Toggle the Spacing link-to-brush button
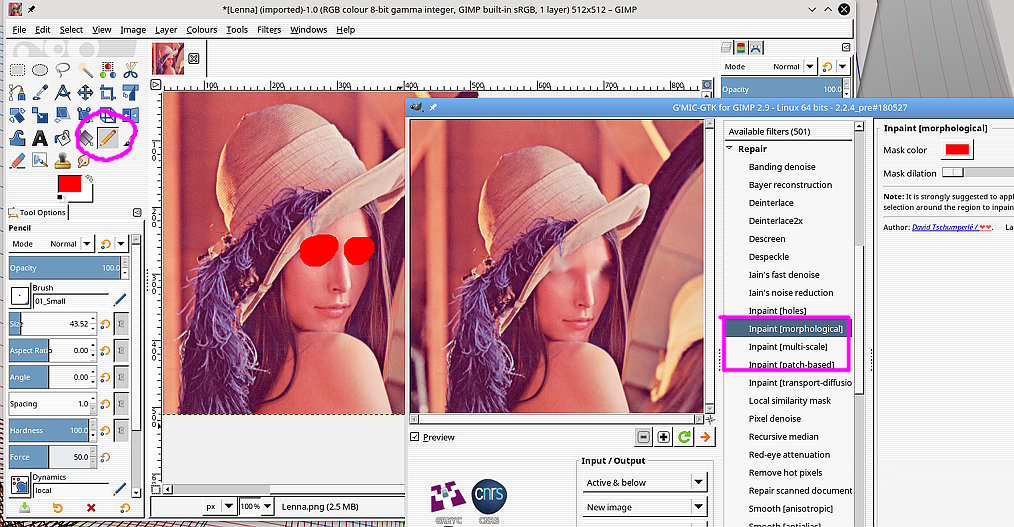The image size is (1014, 527). 121,403
